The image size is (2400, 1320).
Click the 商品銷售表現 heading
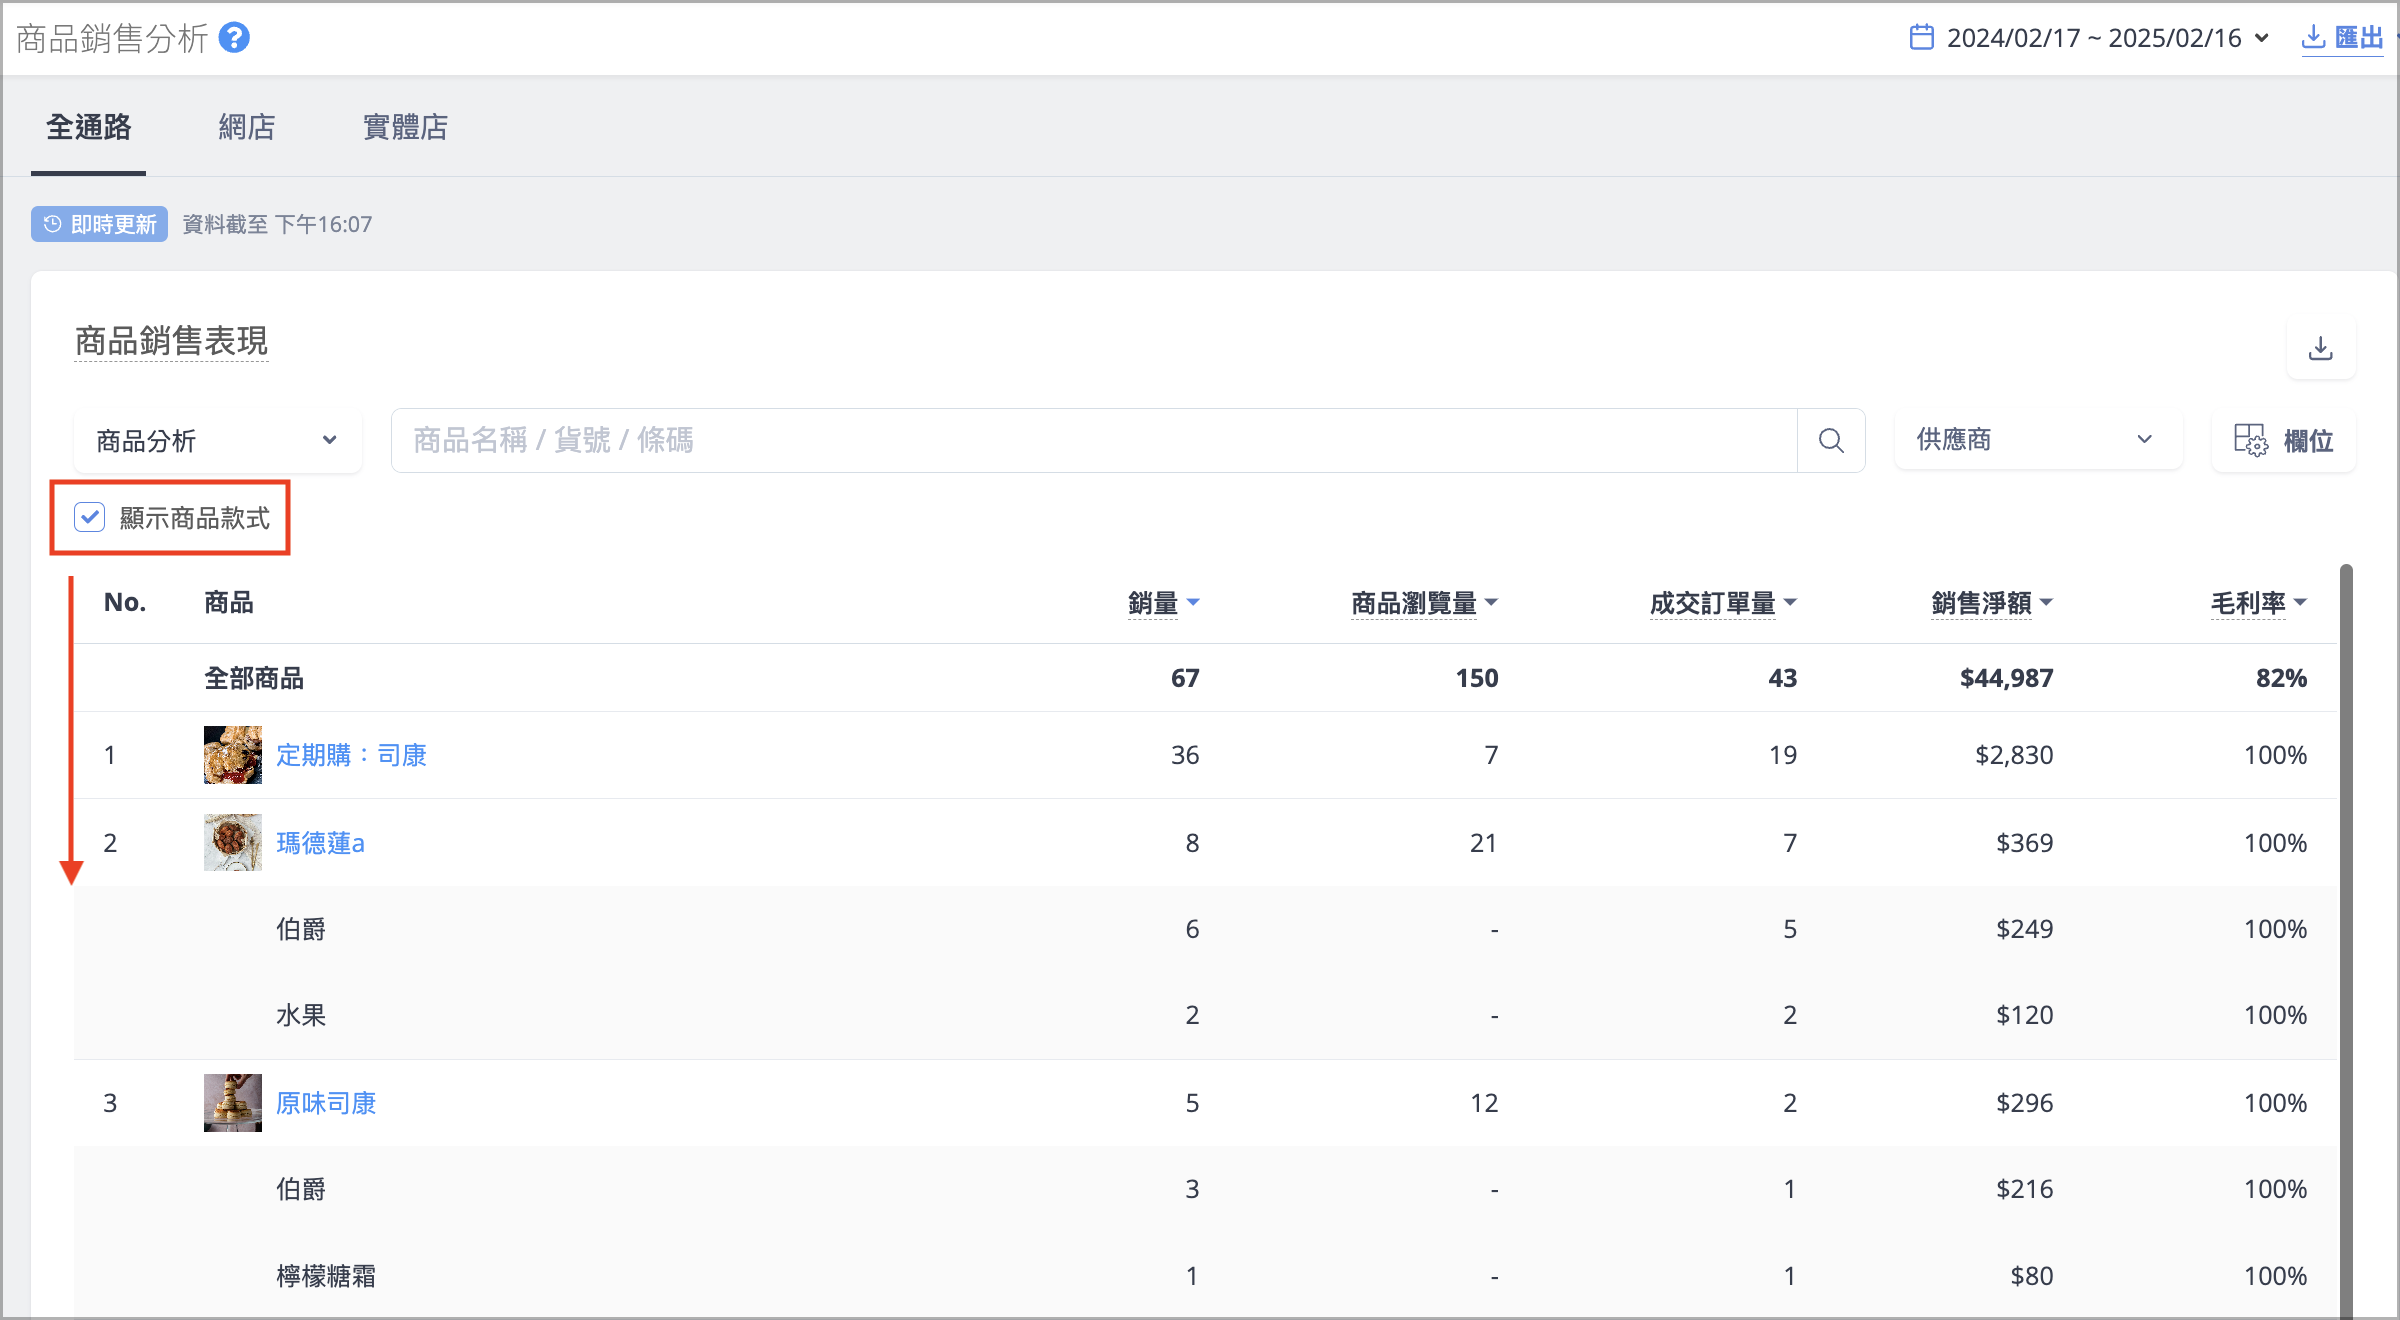tap(171, 341)
